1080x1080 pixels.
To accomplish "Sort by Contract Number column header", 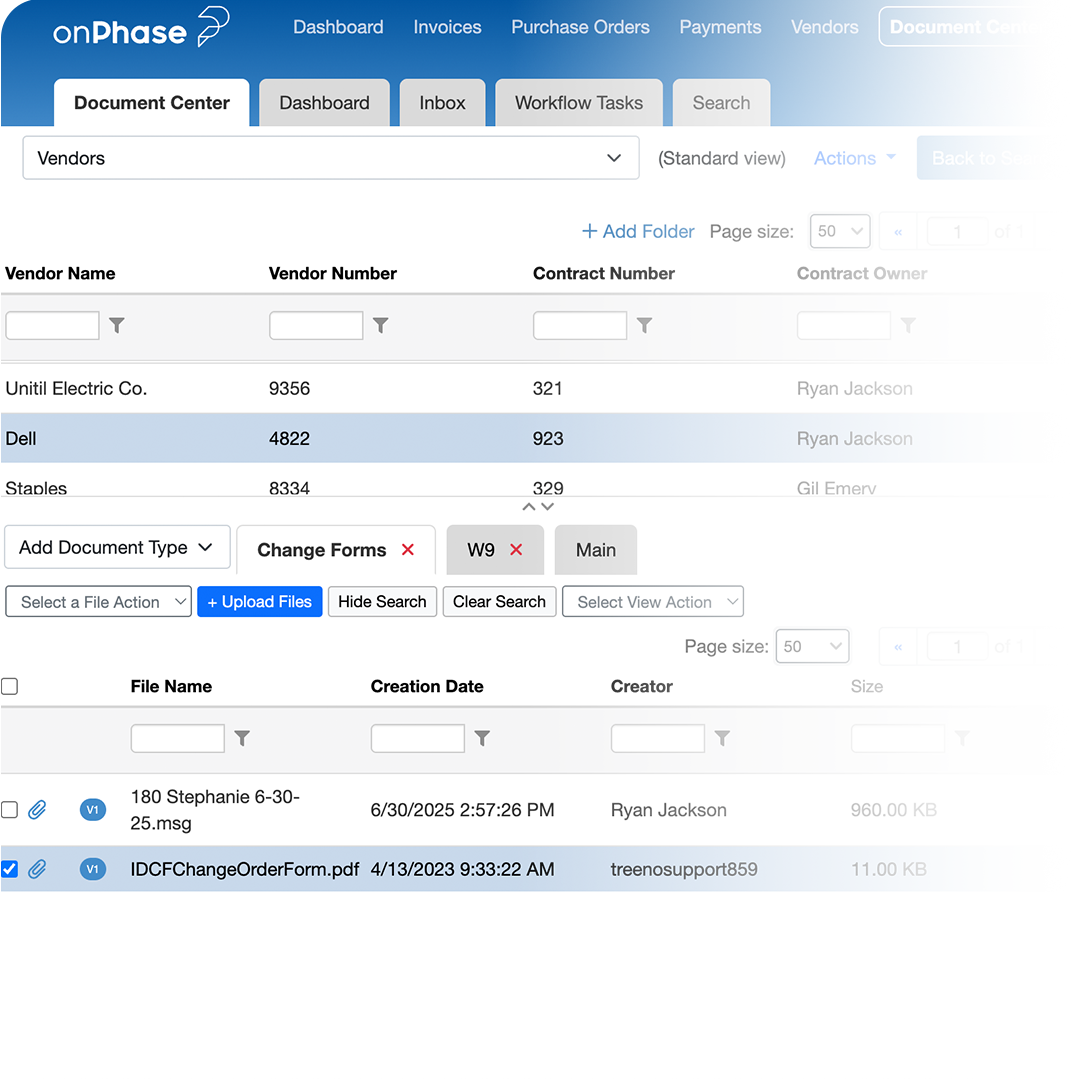I will click(604, 273).
